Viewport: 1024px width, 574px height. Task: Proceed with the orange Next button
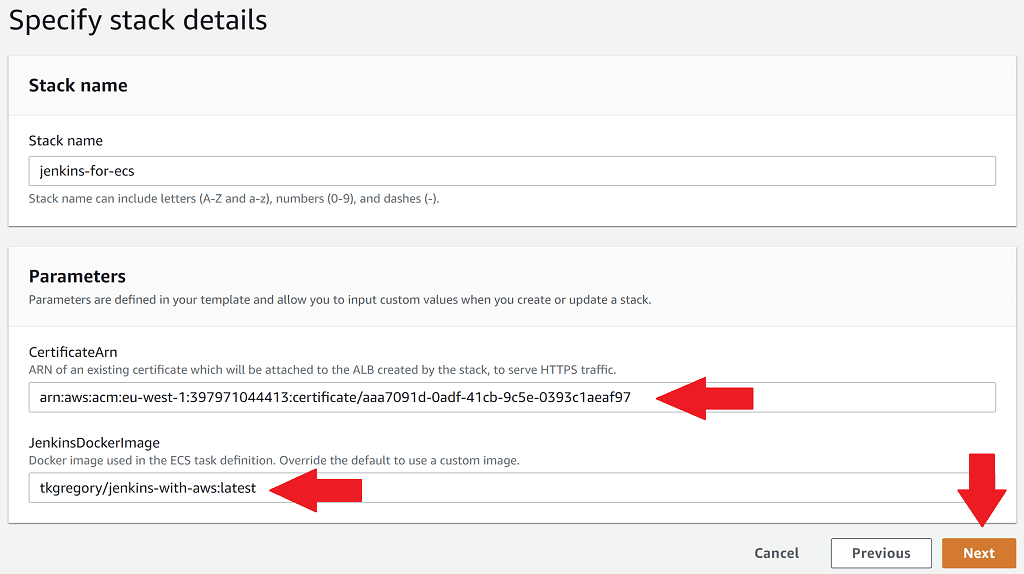(x=978, y=553)
